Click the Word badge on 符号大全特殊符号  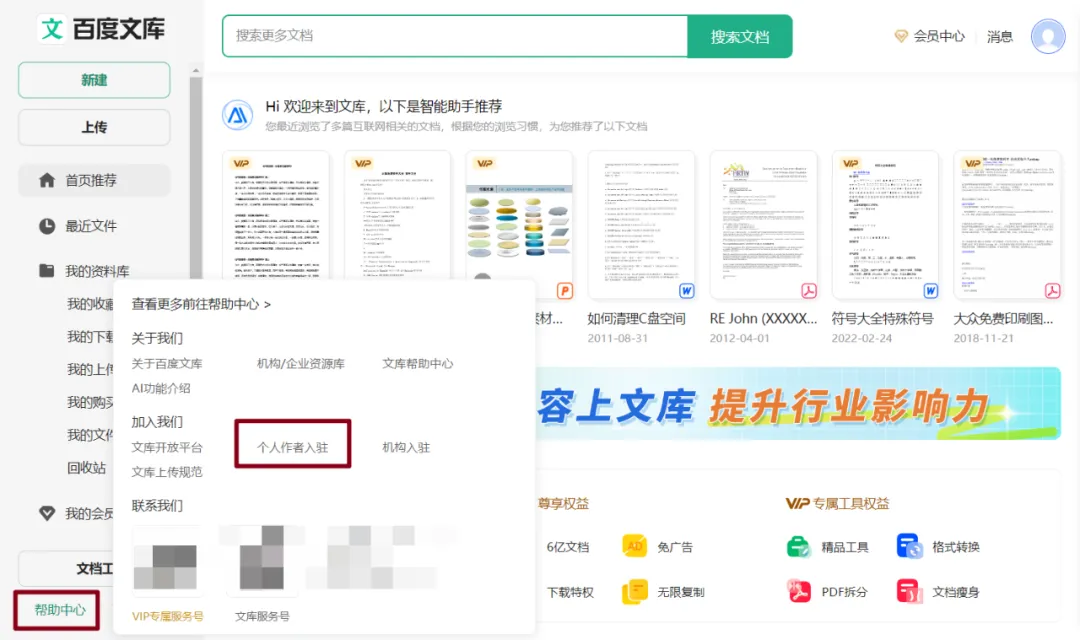(x=931, y=291)
